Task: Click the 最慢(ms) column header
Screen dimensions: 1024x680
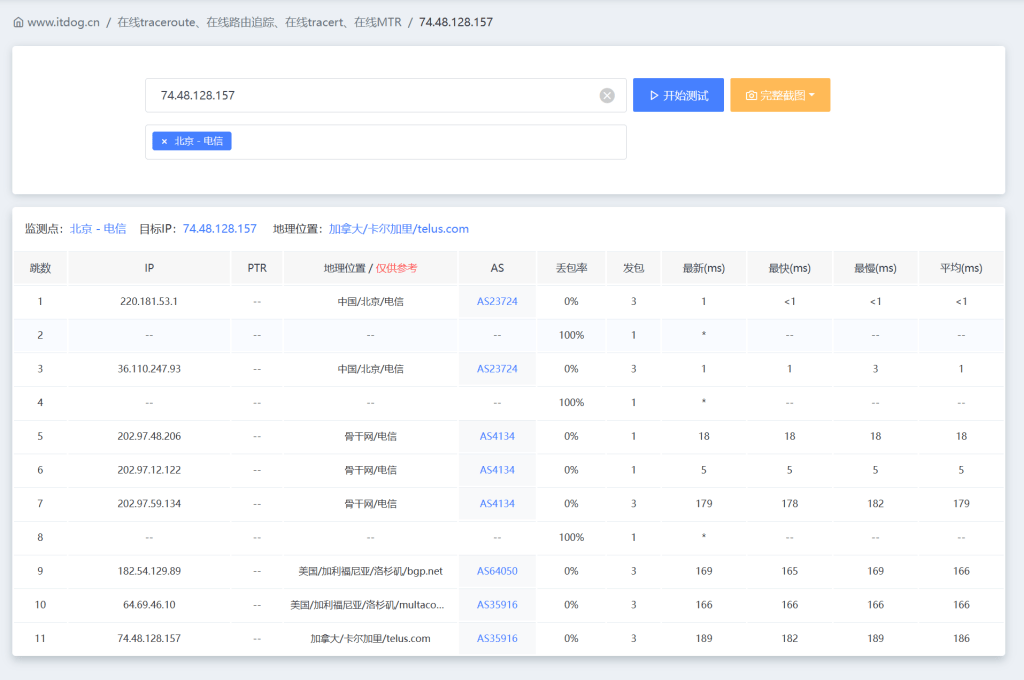Action: pos(875,268)
